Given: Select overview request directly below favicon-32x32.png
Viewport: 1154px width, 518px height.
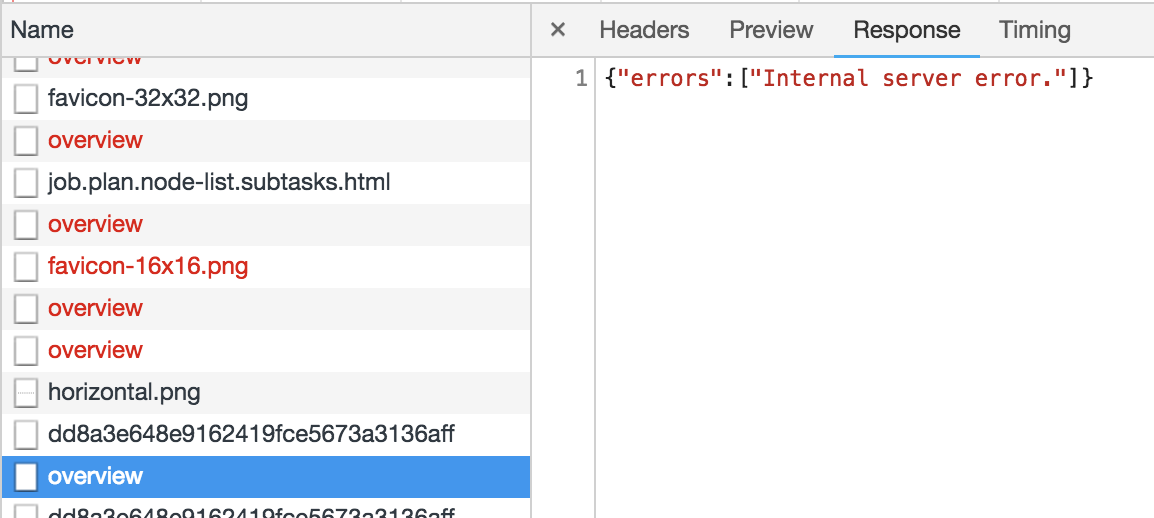Looking at the screenshot, I should click(95, 141).
